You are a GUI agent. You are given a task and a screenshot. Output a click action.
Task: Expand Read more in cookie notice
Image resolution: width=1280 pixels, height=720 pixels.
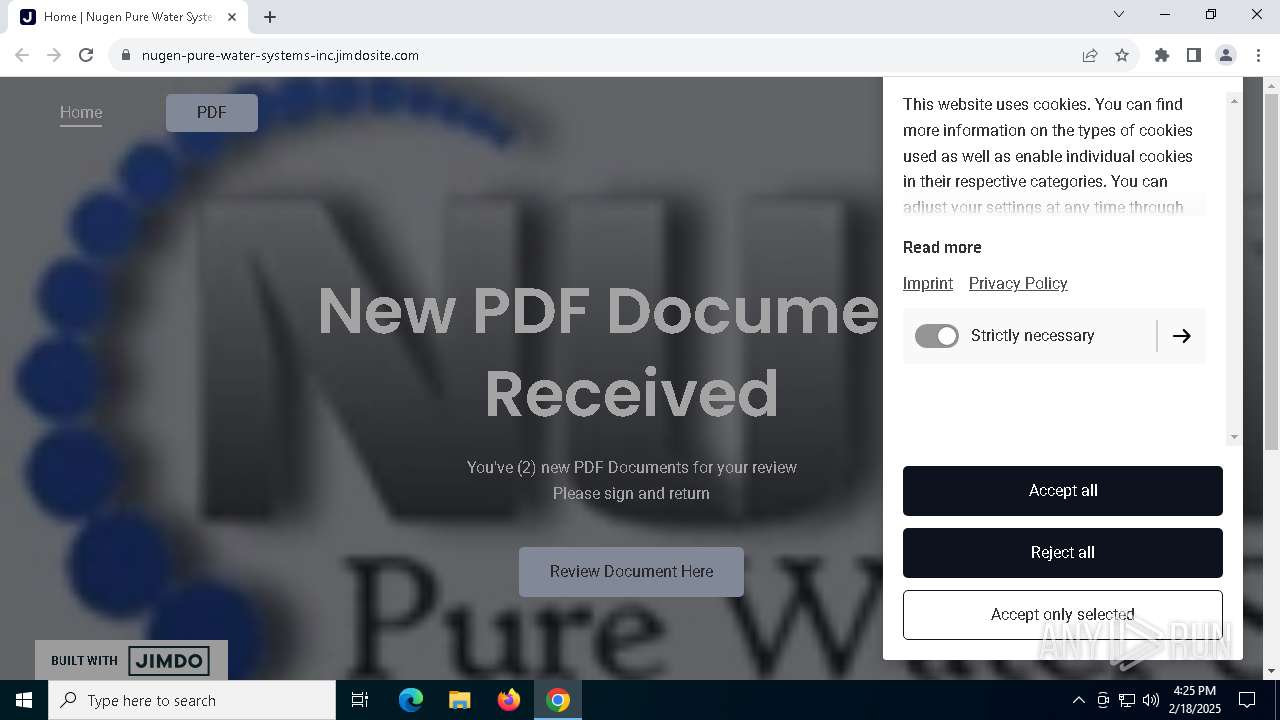[942, 247]
